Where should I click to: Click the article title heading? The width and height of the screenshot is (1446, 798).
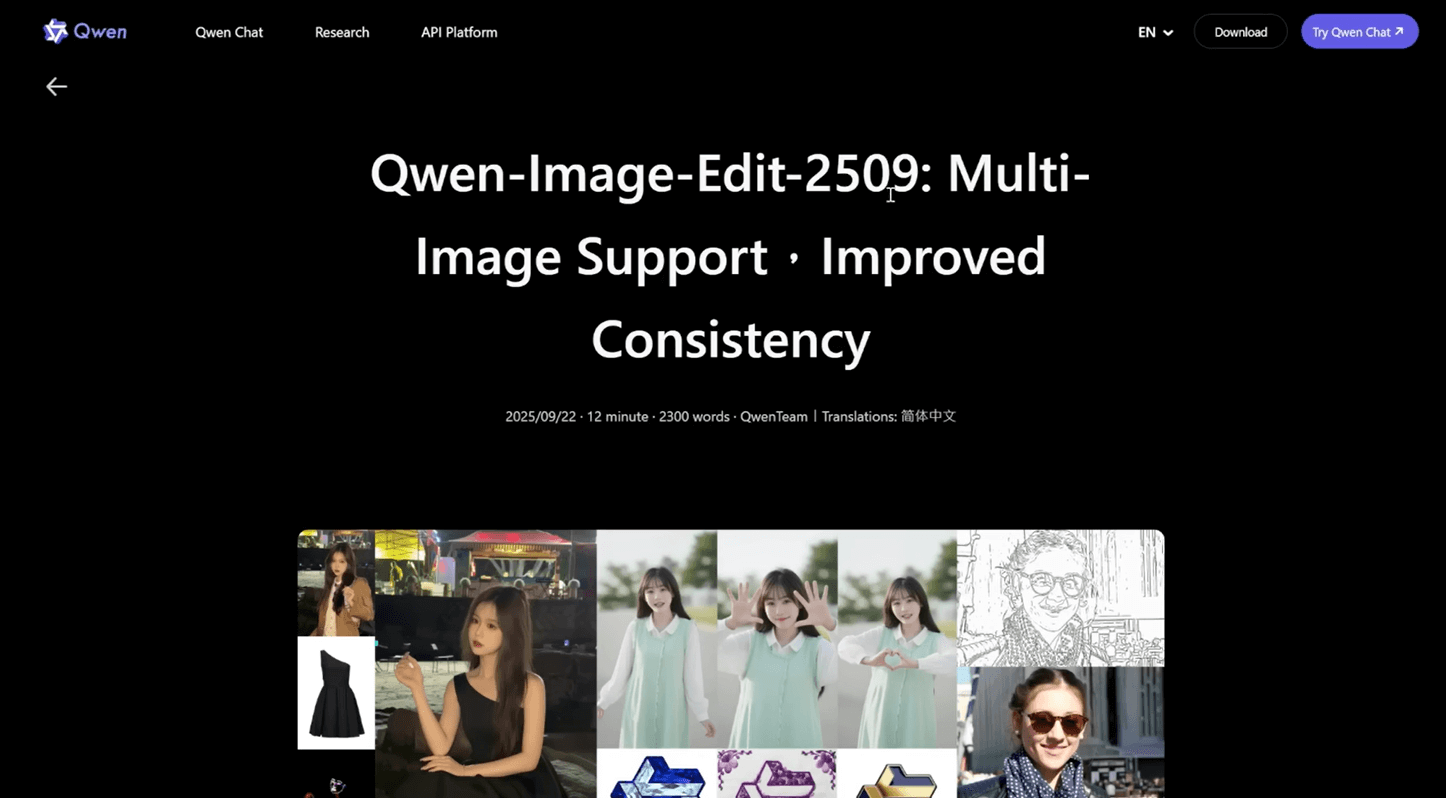click(x=730, y=256)
